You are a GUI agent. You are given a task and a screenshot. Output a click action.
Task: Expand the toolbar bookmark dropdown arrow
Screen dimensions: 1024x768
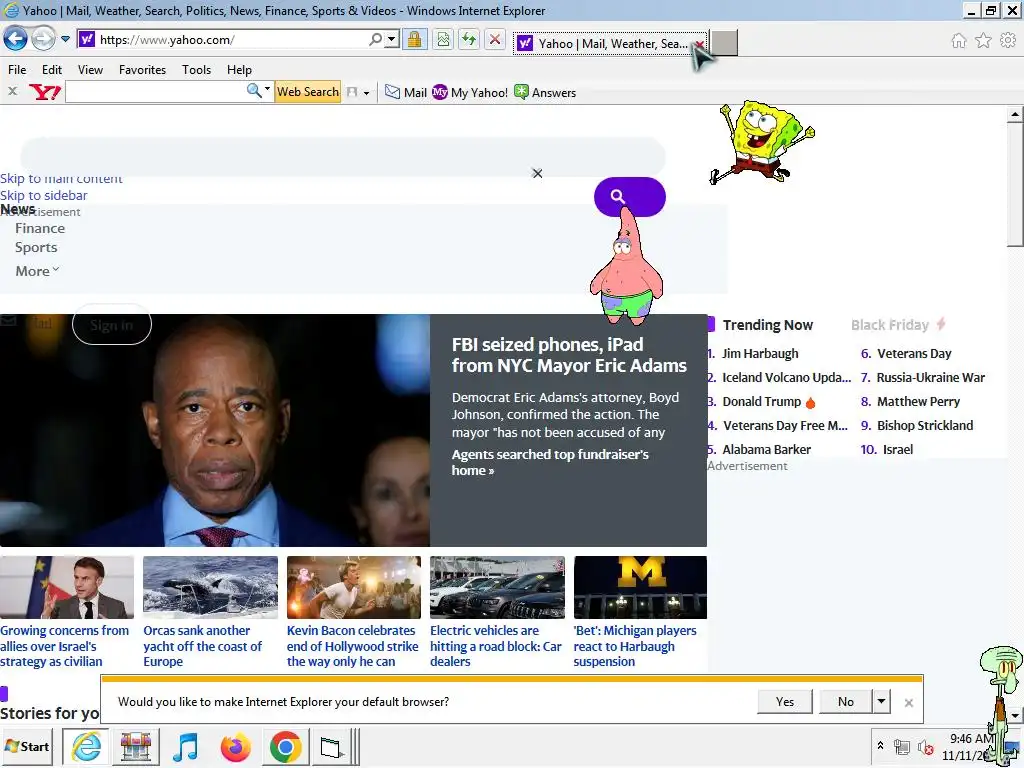click(x=366, y=93)
